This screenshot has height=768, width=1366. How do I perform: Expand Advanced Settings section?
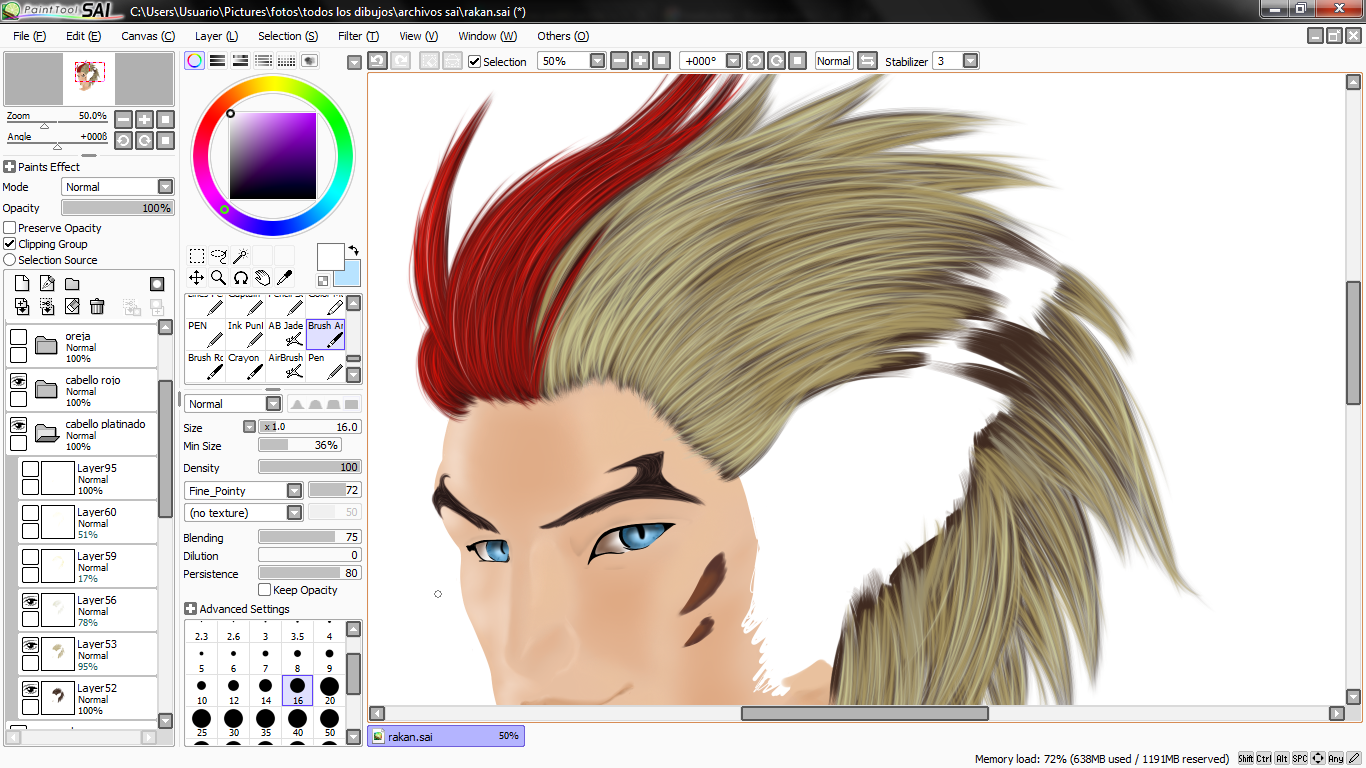(x=190, y=609)
